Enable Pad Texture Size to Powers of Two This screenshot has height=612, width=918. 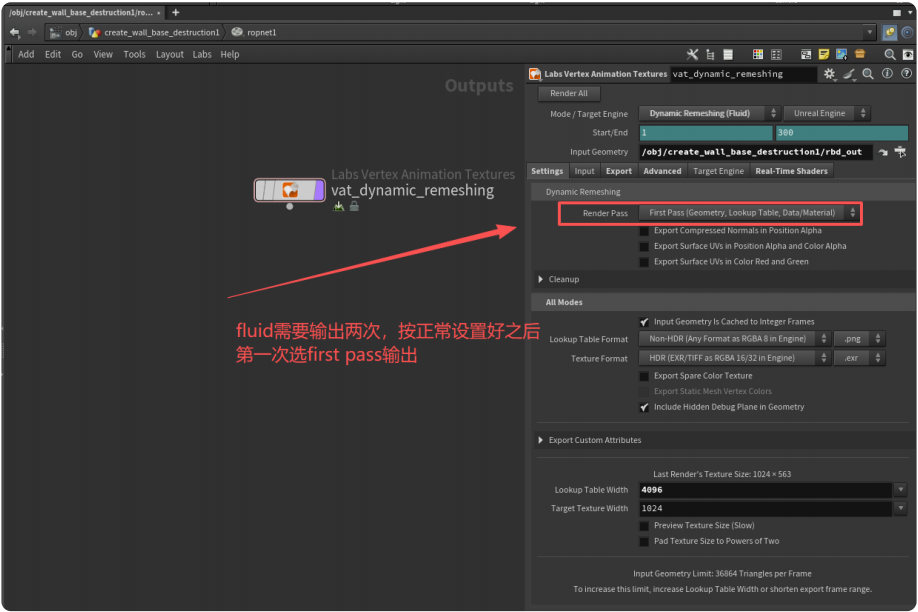tap(644, 541)
